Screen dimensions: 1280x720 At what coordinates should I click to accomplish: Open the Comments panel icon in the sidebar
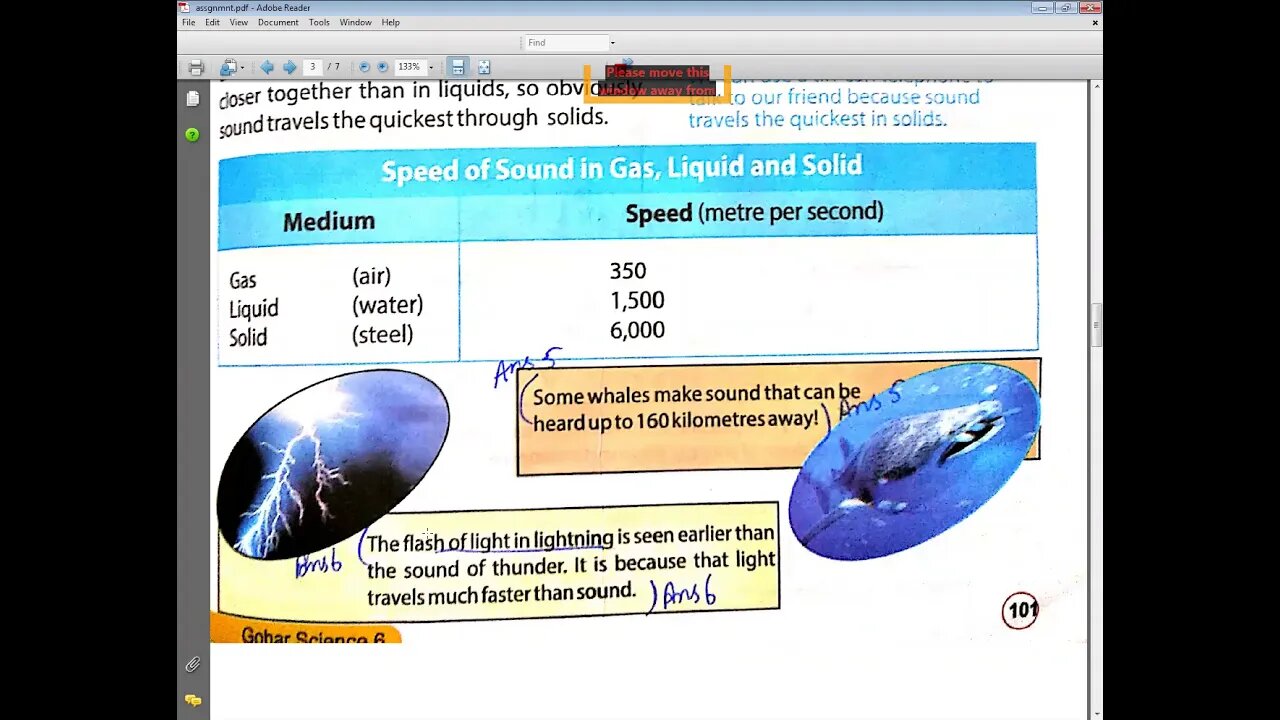193,701
